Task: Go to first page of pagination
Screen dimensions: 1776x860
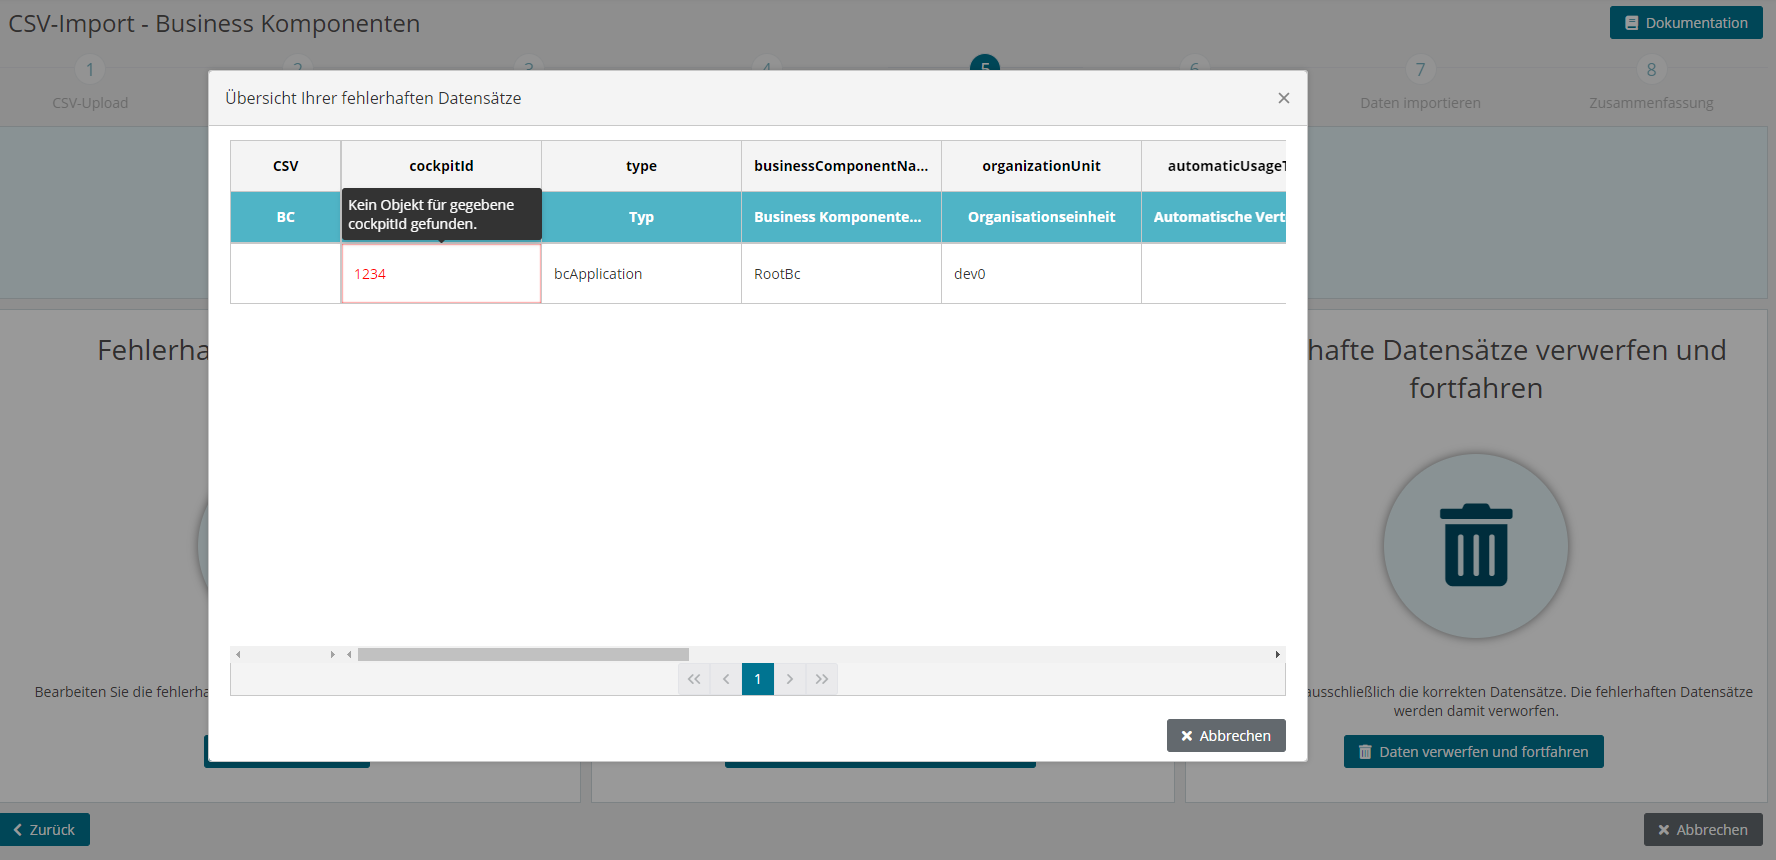Action: coord(694,679)
